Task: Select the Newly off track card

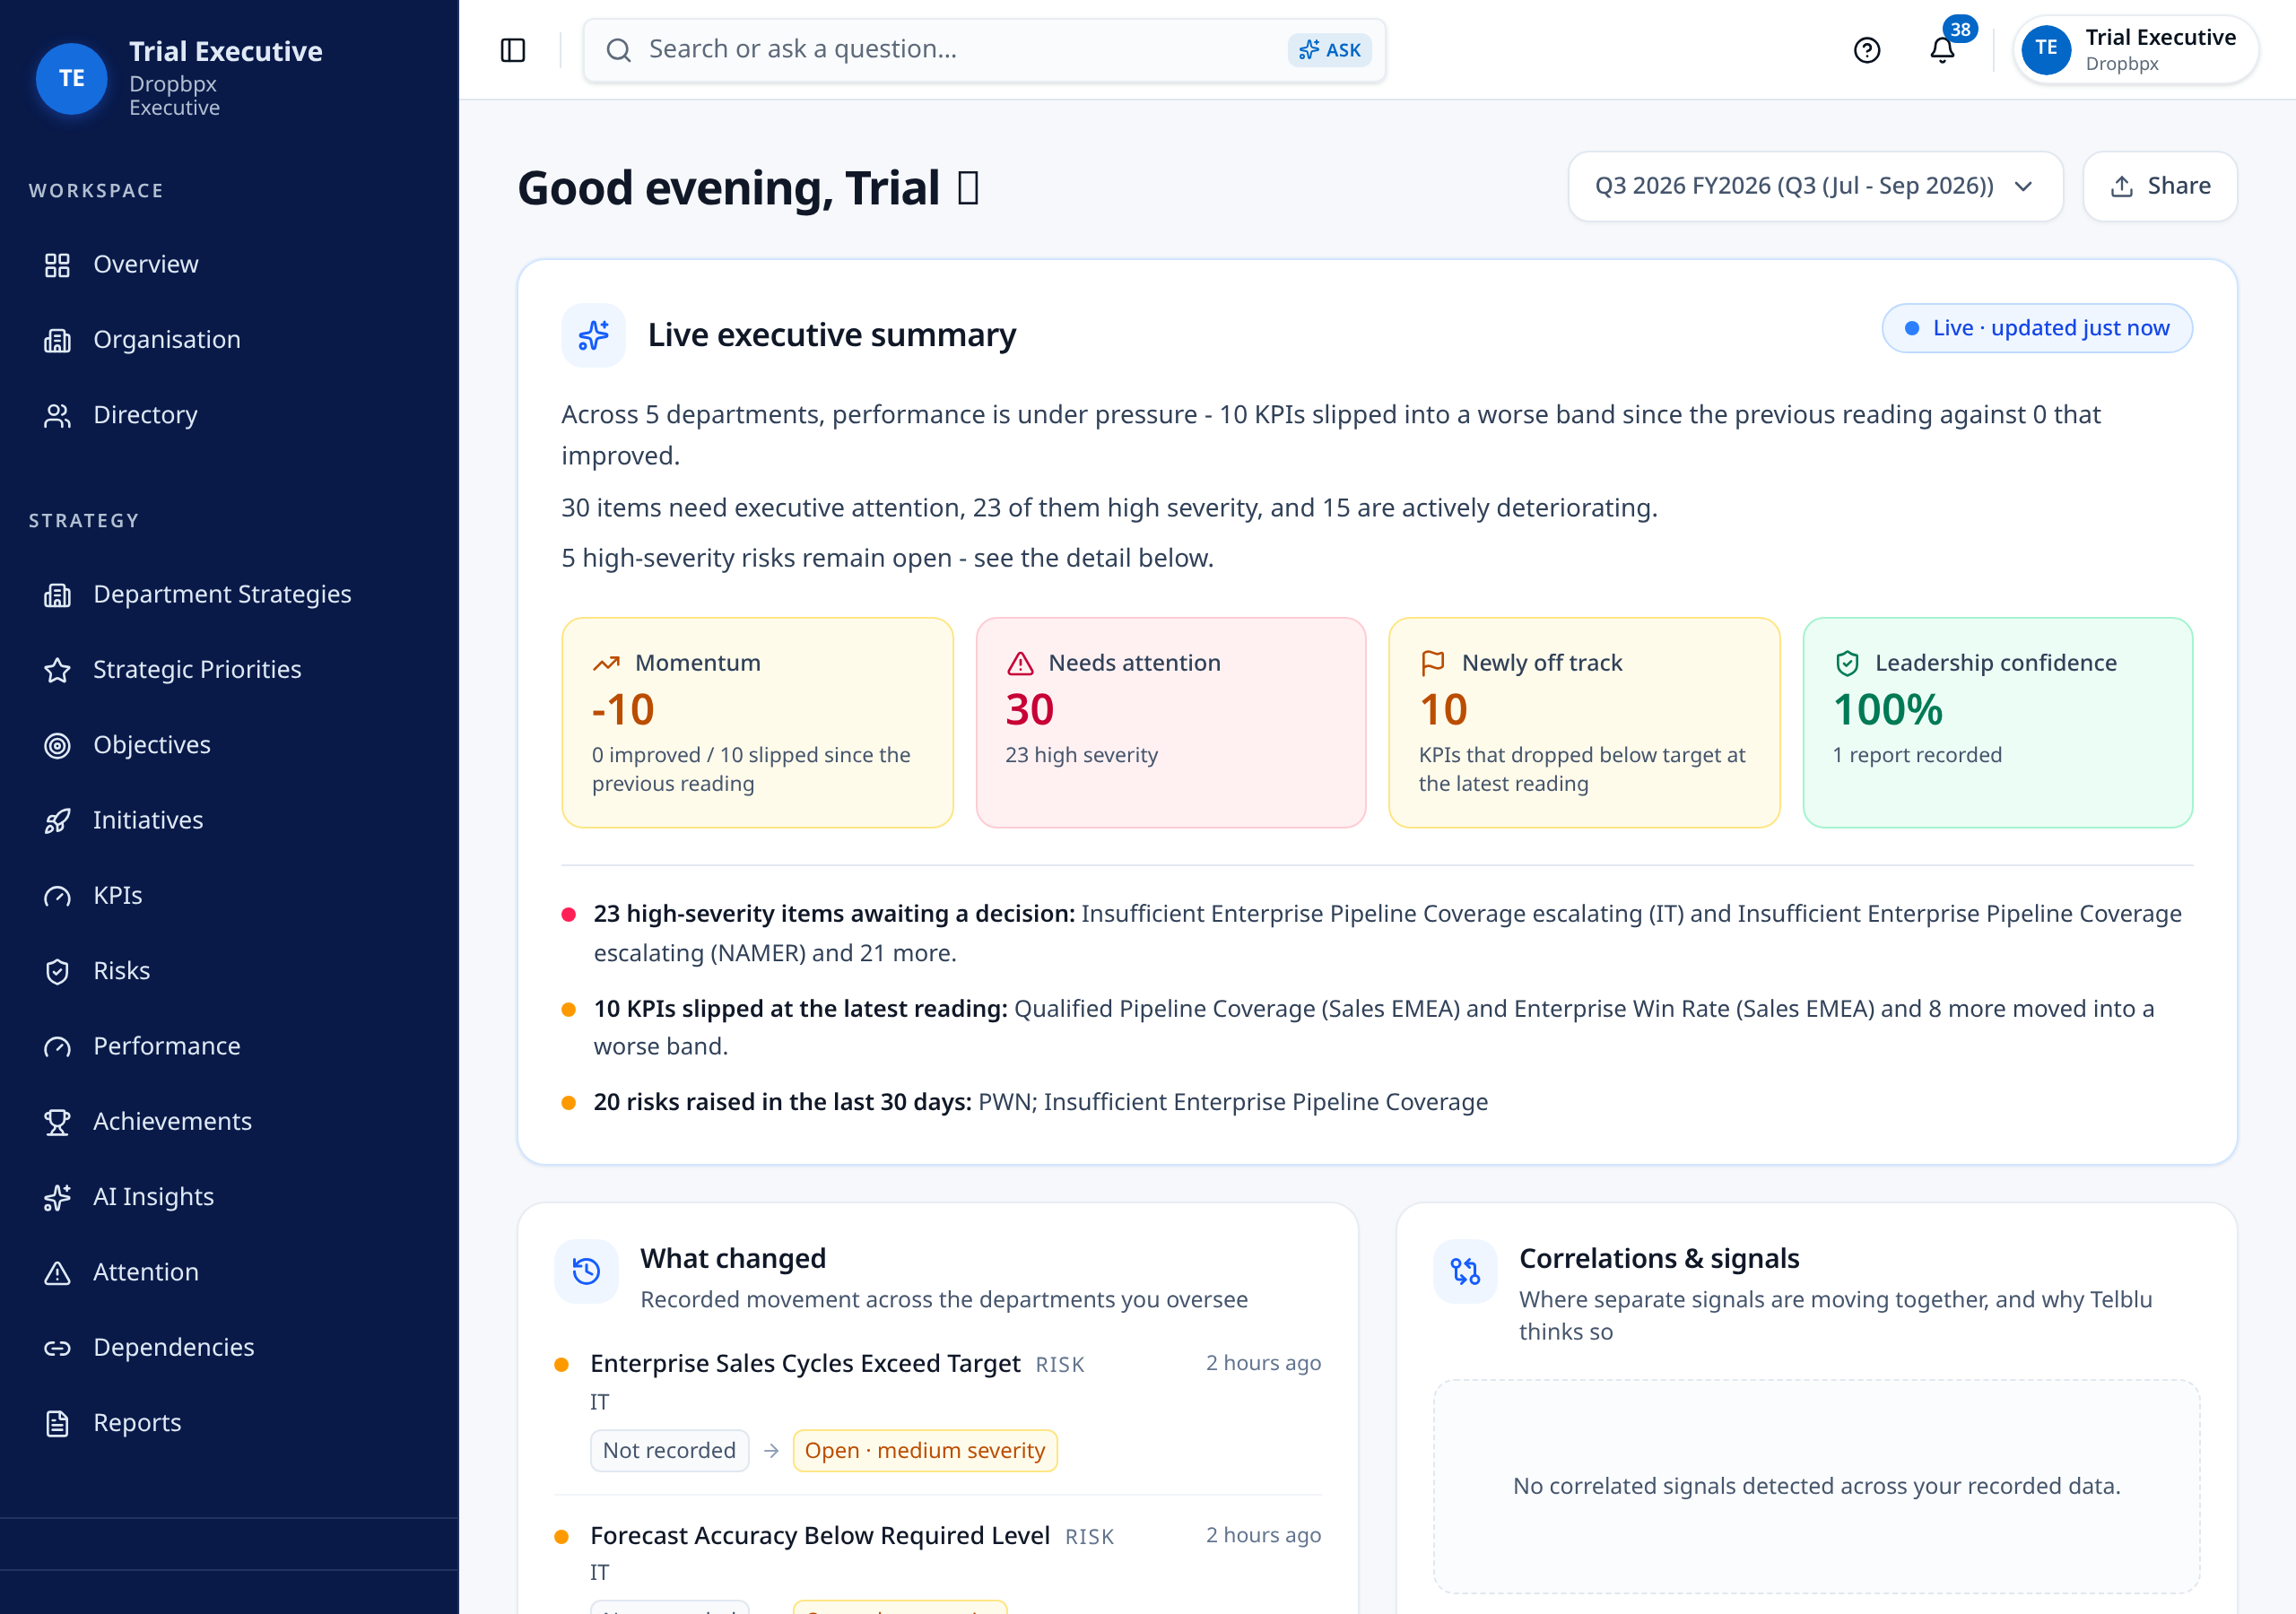Action: tap(1584, 723)
